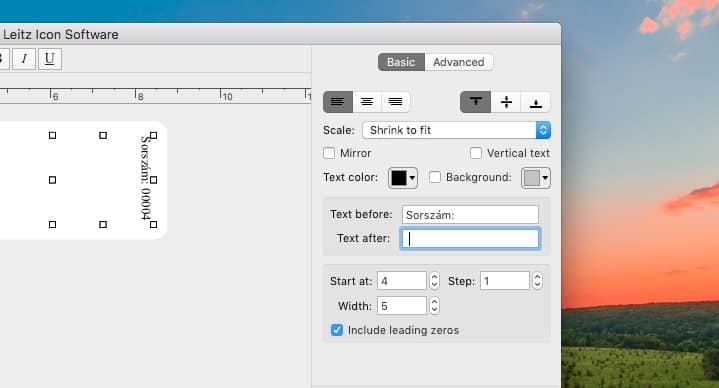The height and width of the screenshot is (388, 719).
Task: Toggle underline text formatting
Action: (50, 59)
